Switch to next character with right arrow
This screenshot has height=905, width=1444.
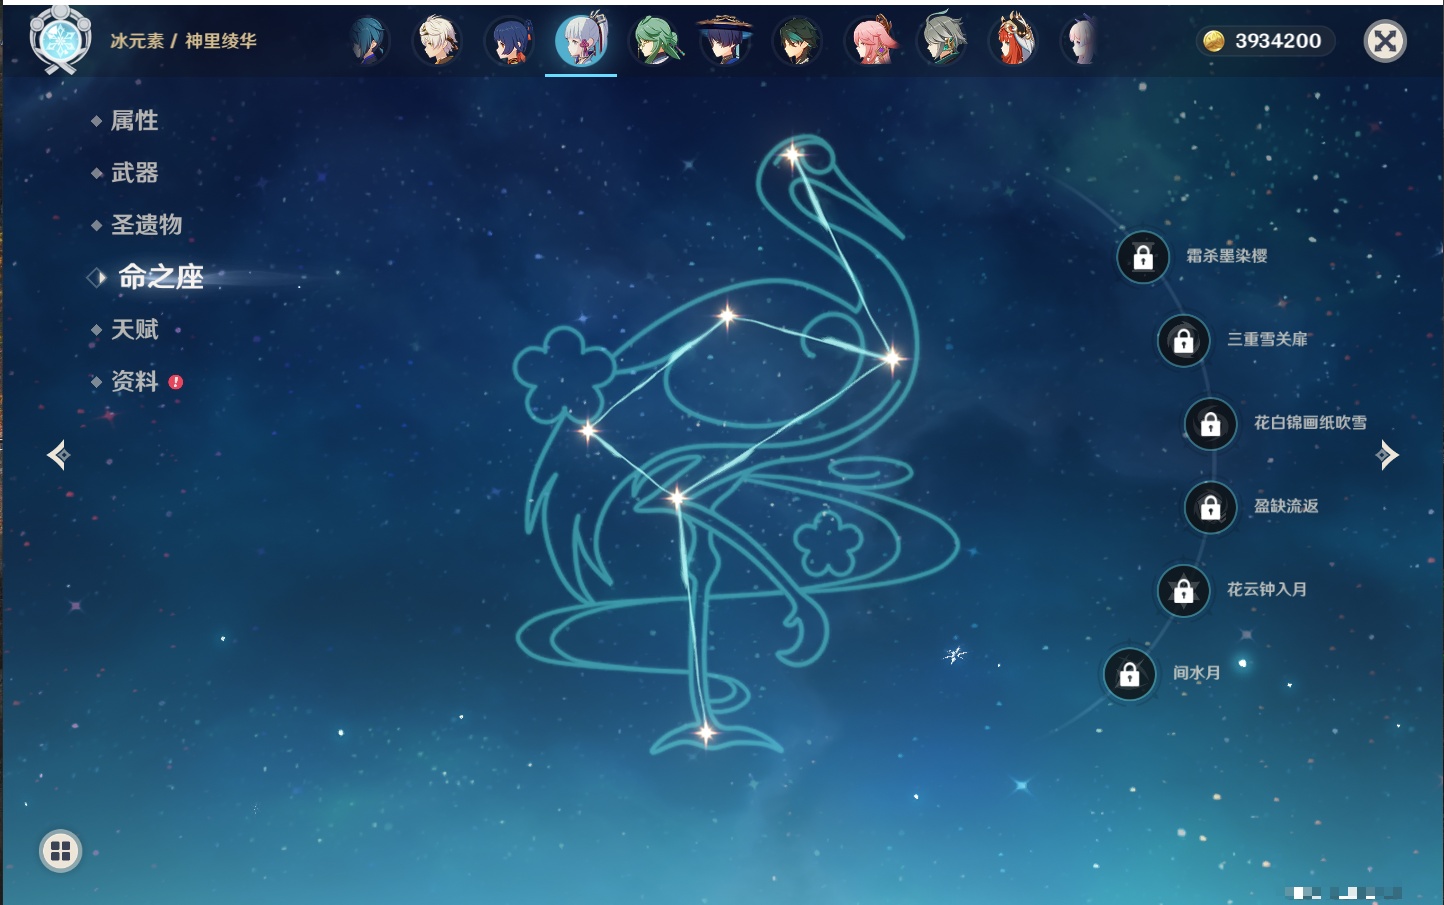1387,455
